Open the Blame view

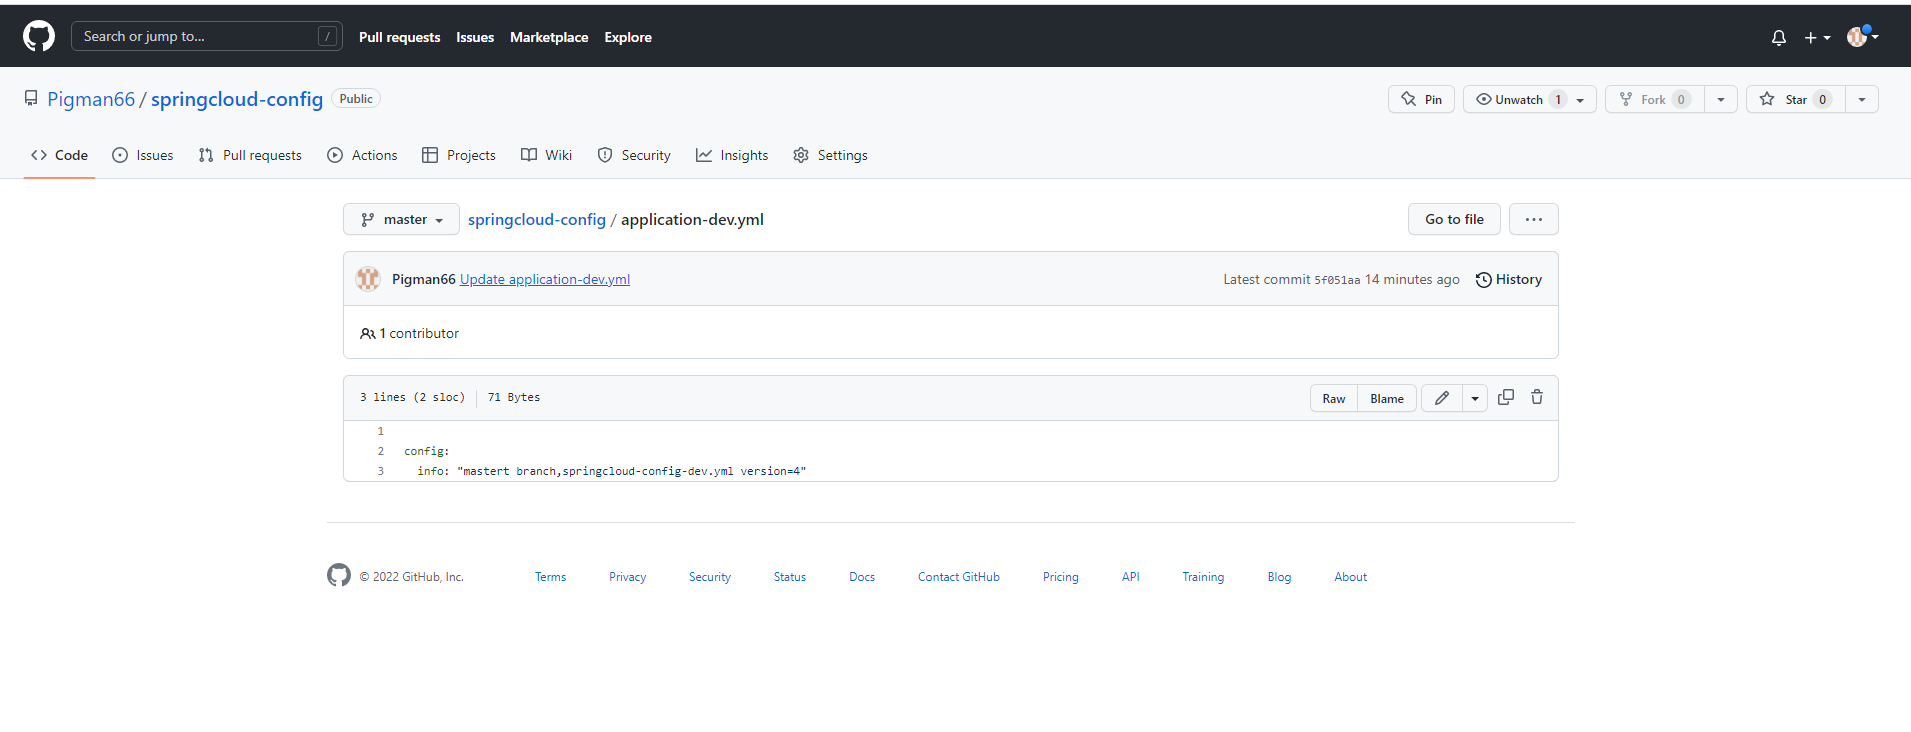coord(1387,398)
